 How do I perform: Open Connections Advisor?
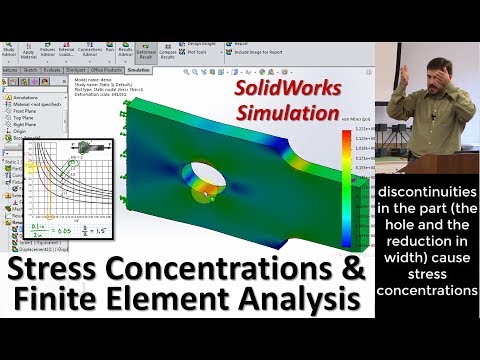[90, 49]
